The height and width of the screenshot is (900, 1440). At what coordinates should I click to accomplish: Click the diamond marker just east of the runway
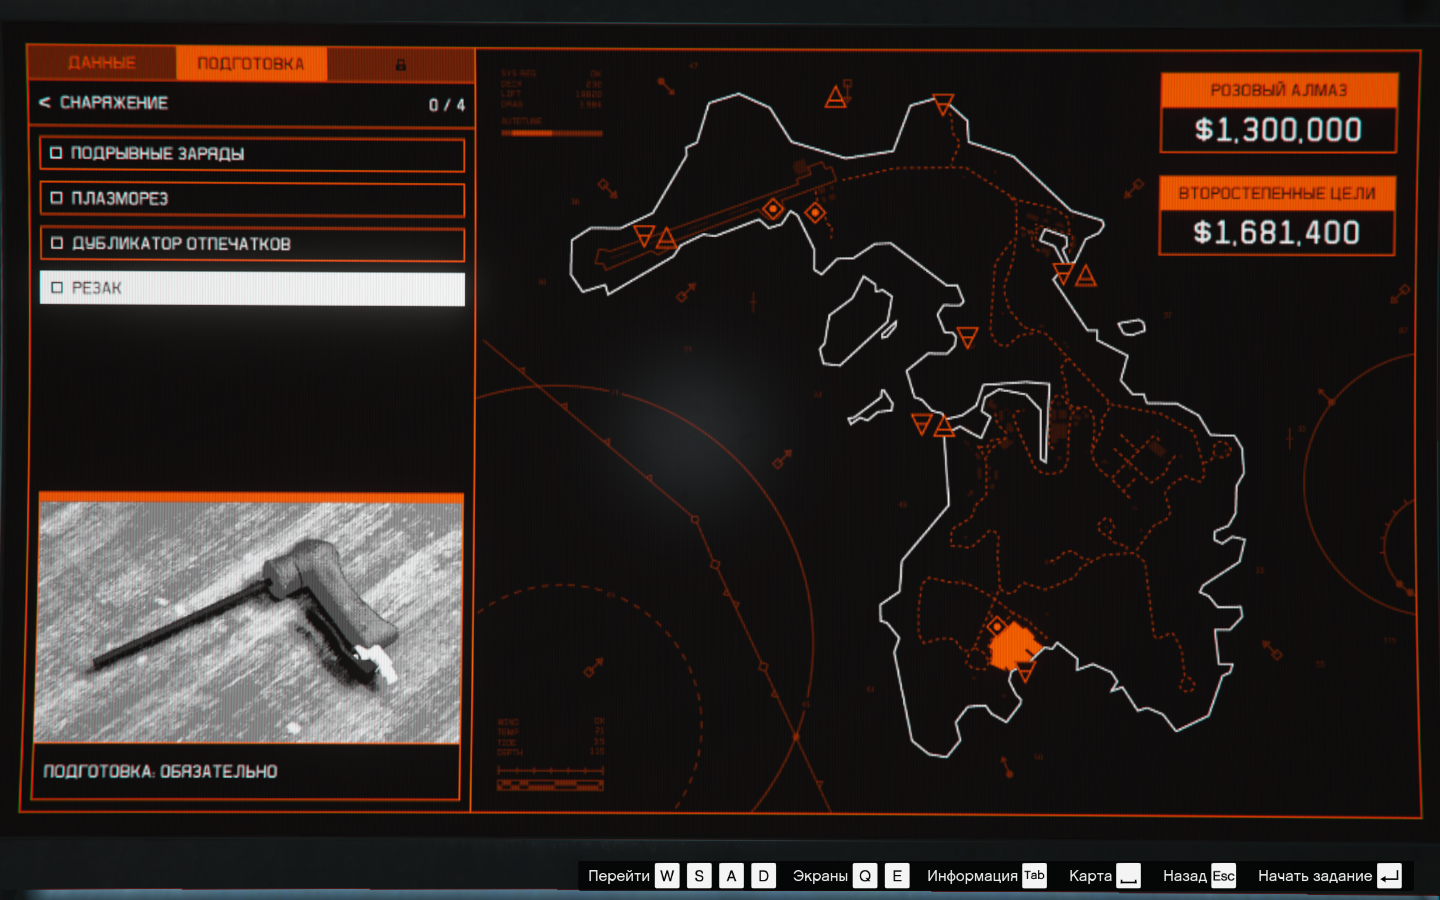click(815, 212)
